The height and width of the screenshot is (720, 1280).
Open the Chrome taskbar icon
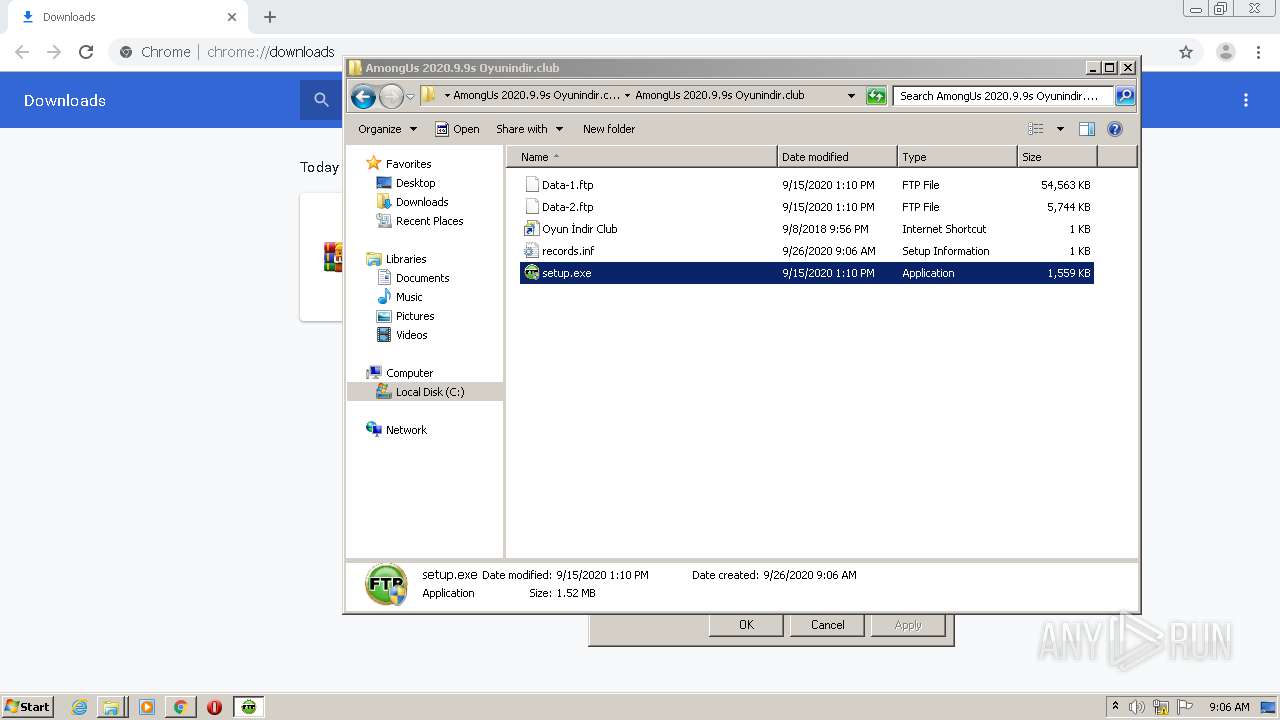click(x=180, y=707)
